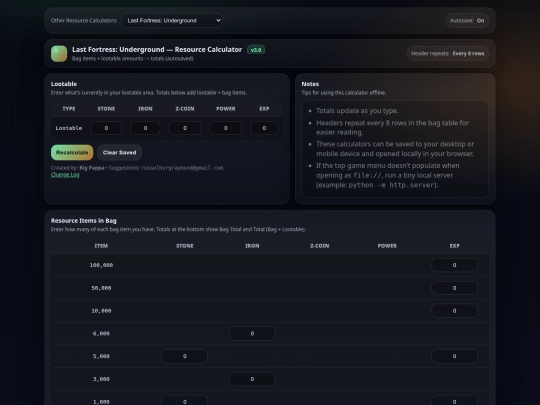
Task: Open the Change Log link
Action: coord(65,175)
